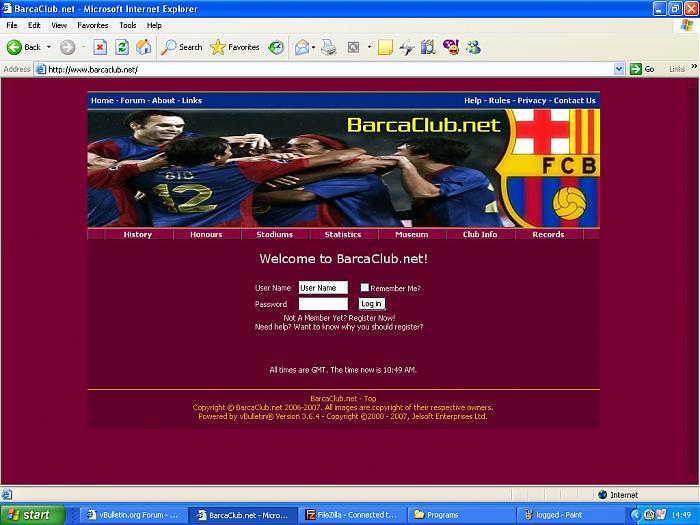This screenshot has height=525, width=700.
Task: Click inside the Password field
Action: pyautogui.click(x=323, y=304)
